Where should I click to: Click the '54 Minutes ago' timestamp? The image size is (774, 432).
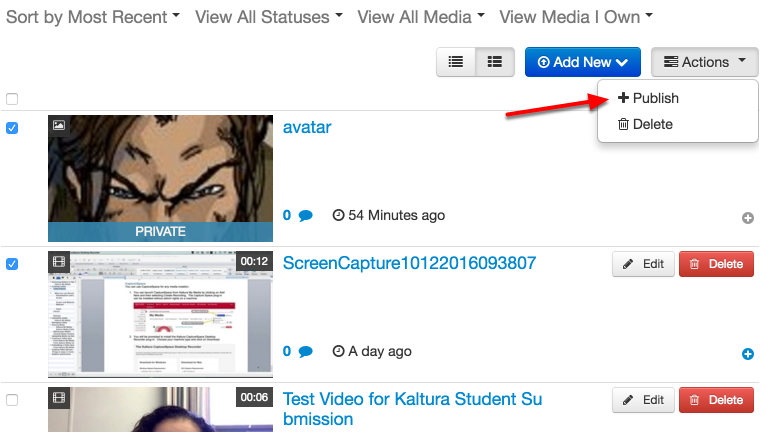point(388,216)
